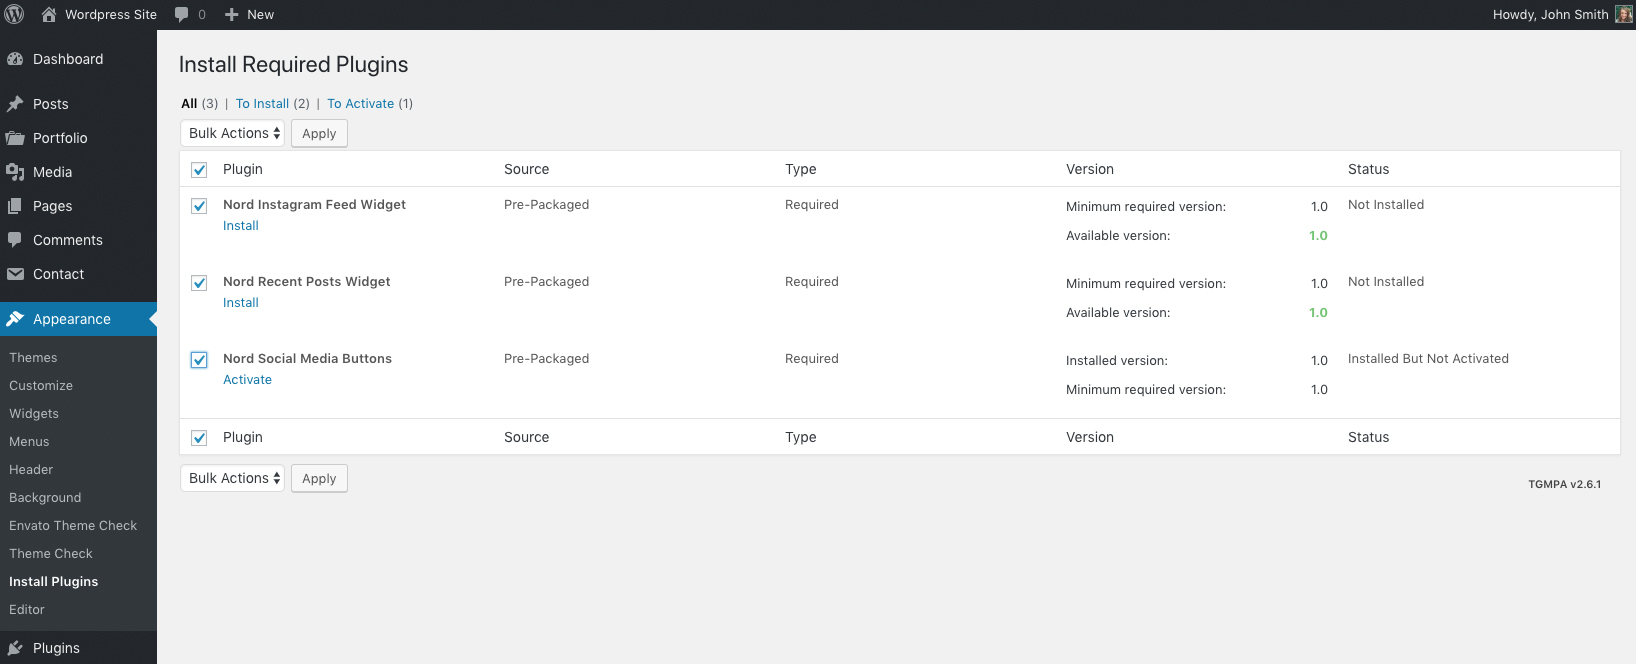Click the Pages icon in sidebar
The height and width of the screenshot is (664, 1636).
click(x=15, y=206)
